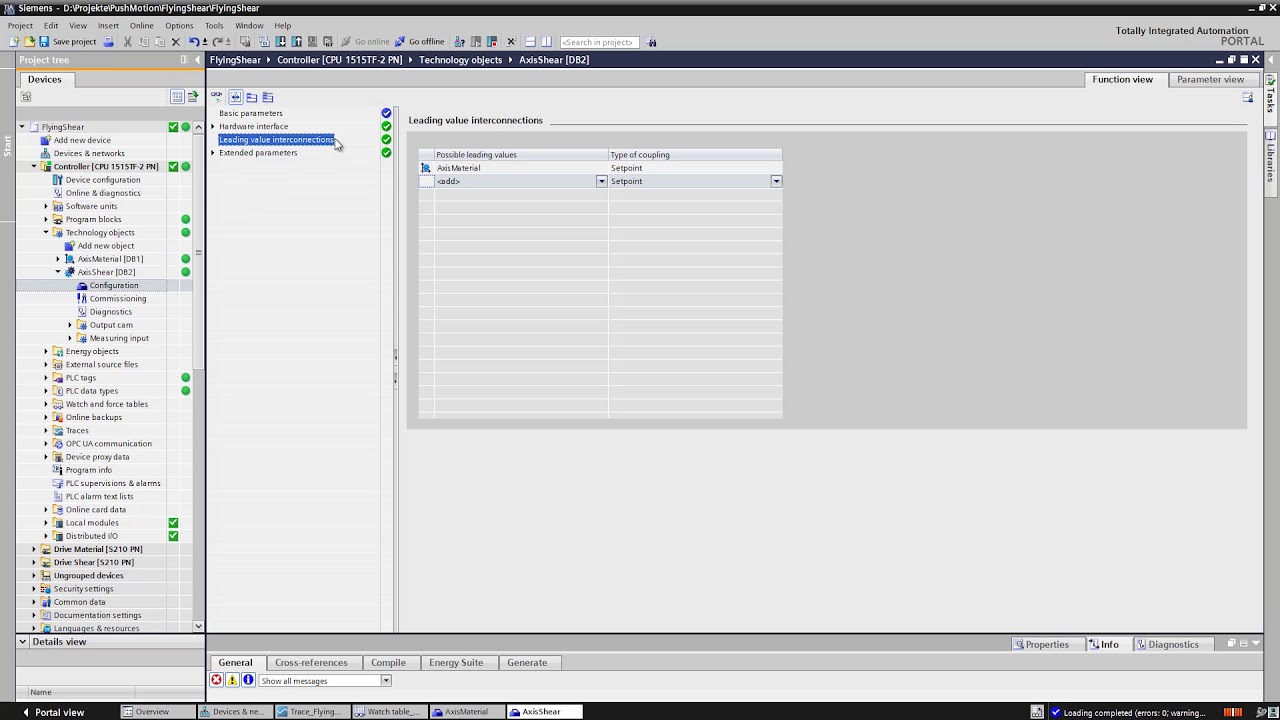
Task: Expand the Details view panel
Action: (22, 642)
